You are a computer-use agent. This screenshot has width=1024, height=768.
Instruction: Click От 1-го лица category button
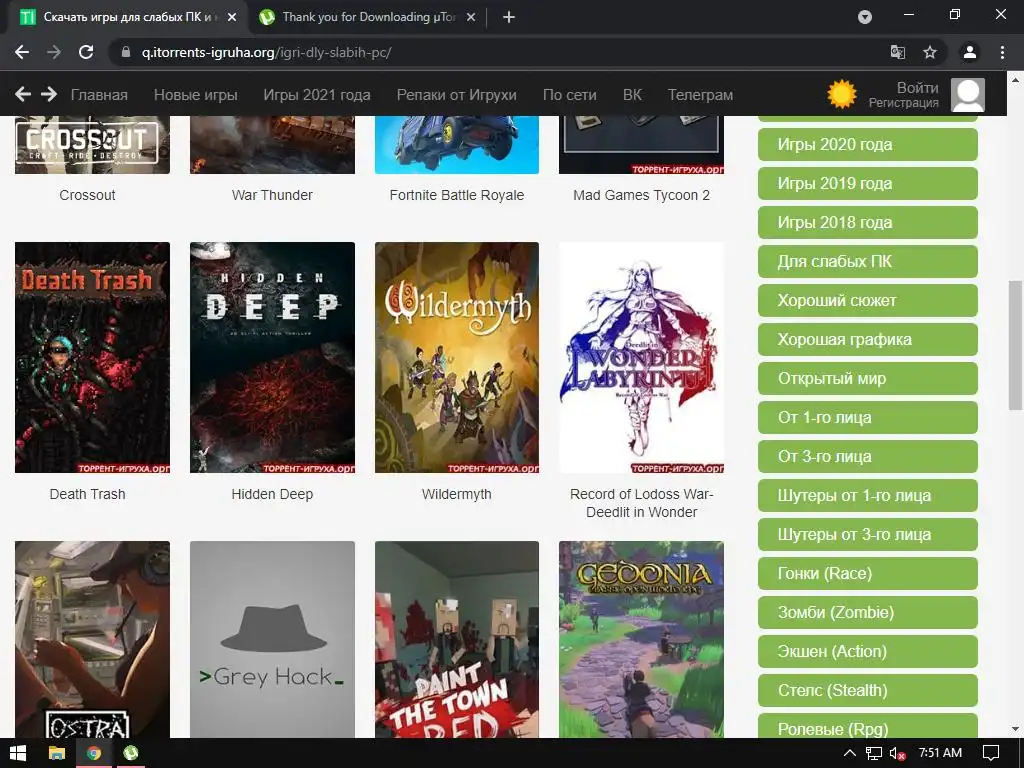[868, 417]
